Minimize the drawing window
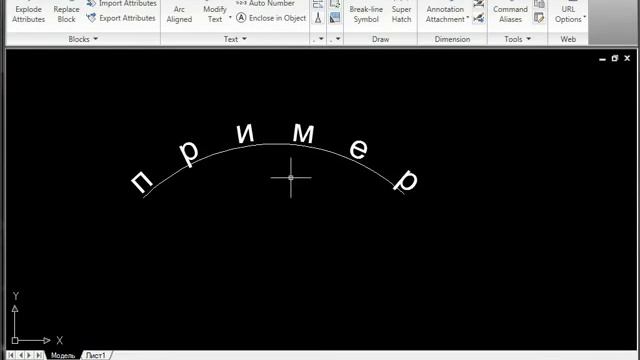640x360 pixels. tap(602, 59)
